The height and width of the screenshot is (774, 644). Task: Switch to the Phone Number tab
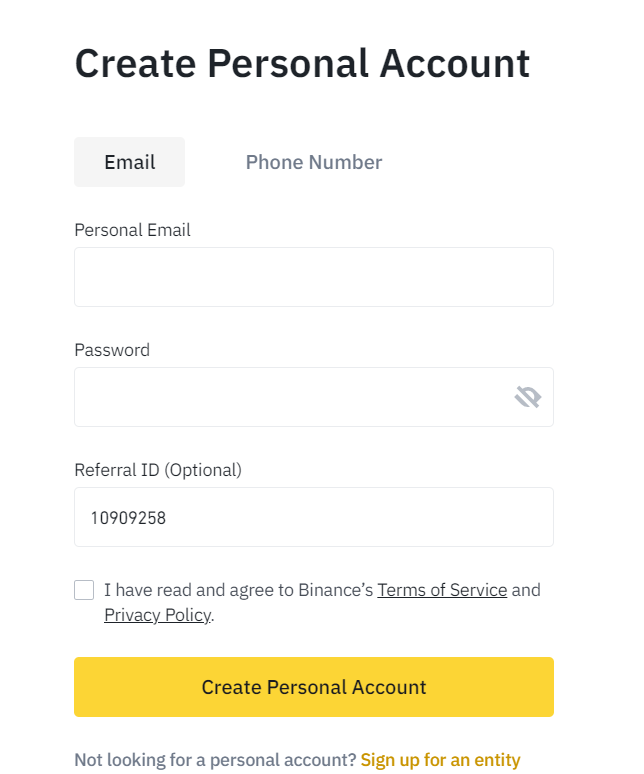pos(314,162)
